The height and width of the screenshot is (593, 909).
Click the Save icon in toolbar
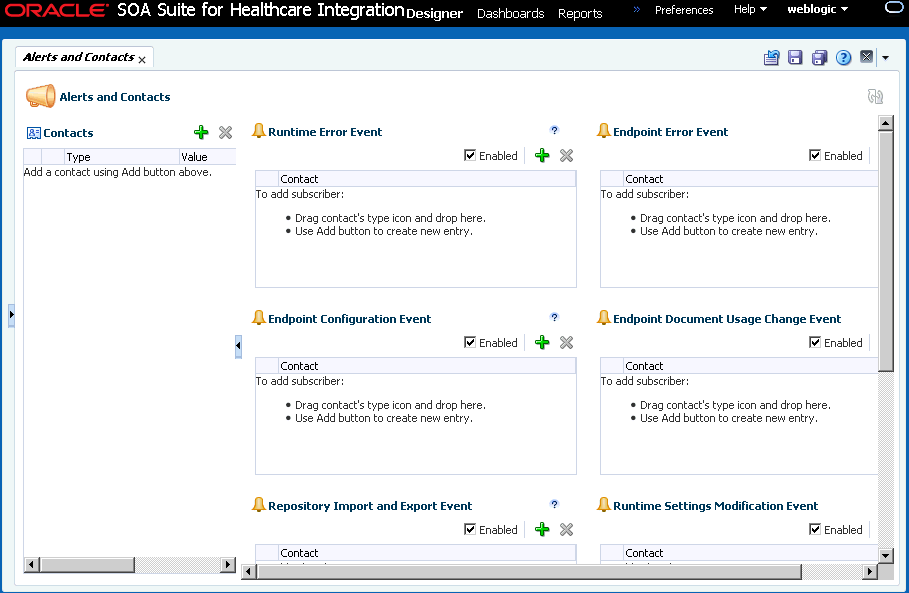tap(795, 58)
